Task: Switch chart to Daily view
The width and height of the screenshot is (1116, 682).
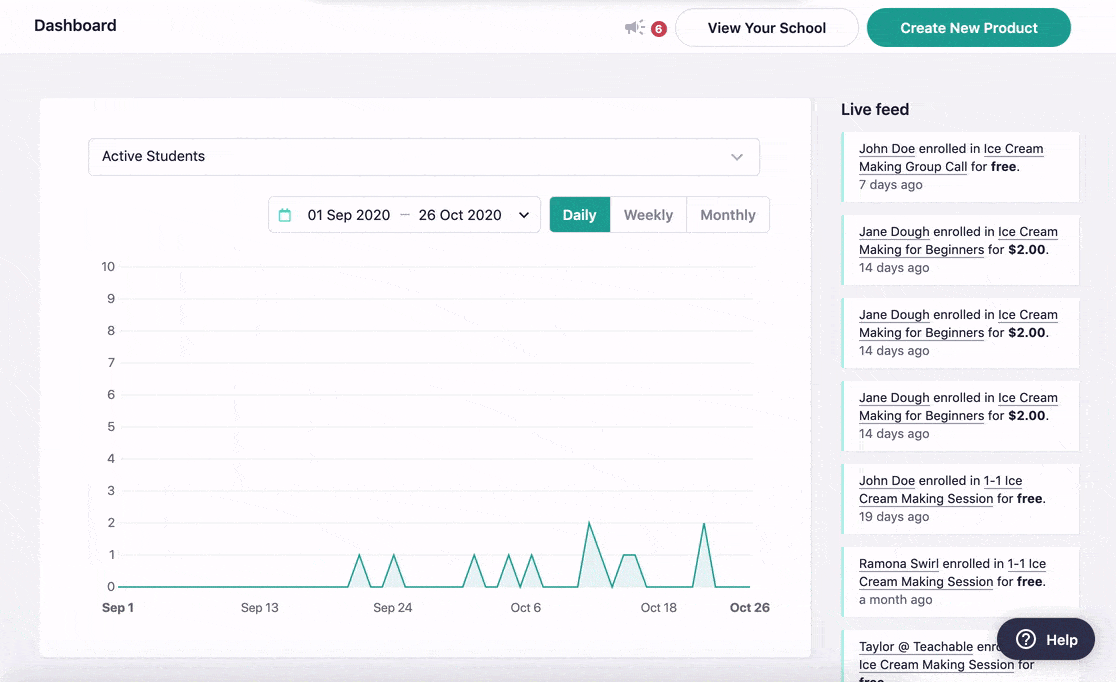Action: pos(579,215)
